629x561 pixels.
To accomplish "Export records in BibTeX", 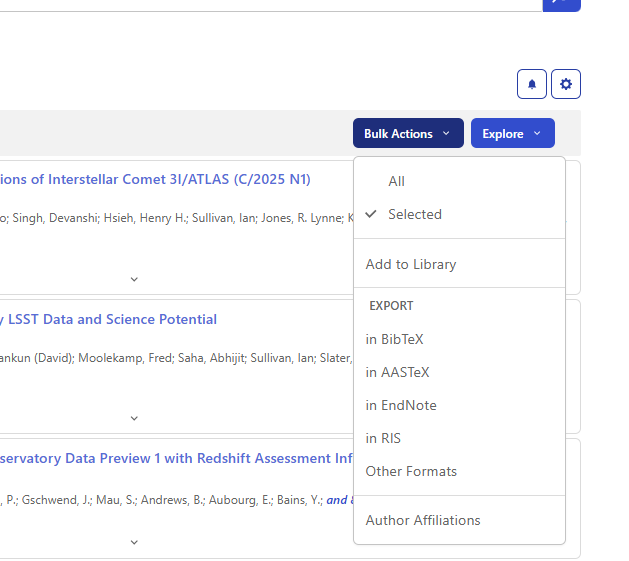I will pyautogui.click(x=395, y=339).
